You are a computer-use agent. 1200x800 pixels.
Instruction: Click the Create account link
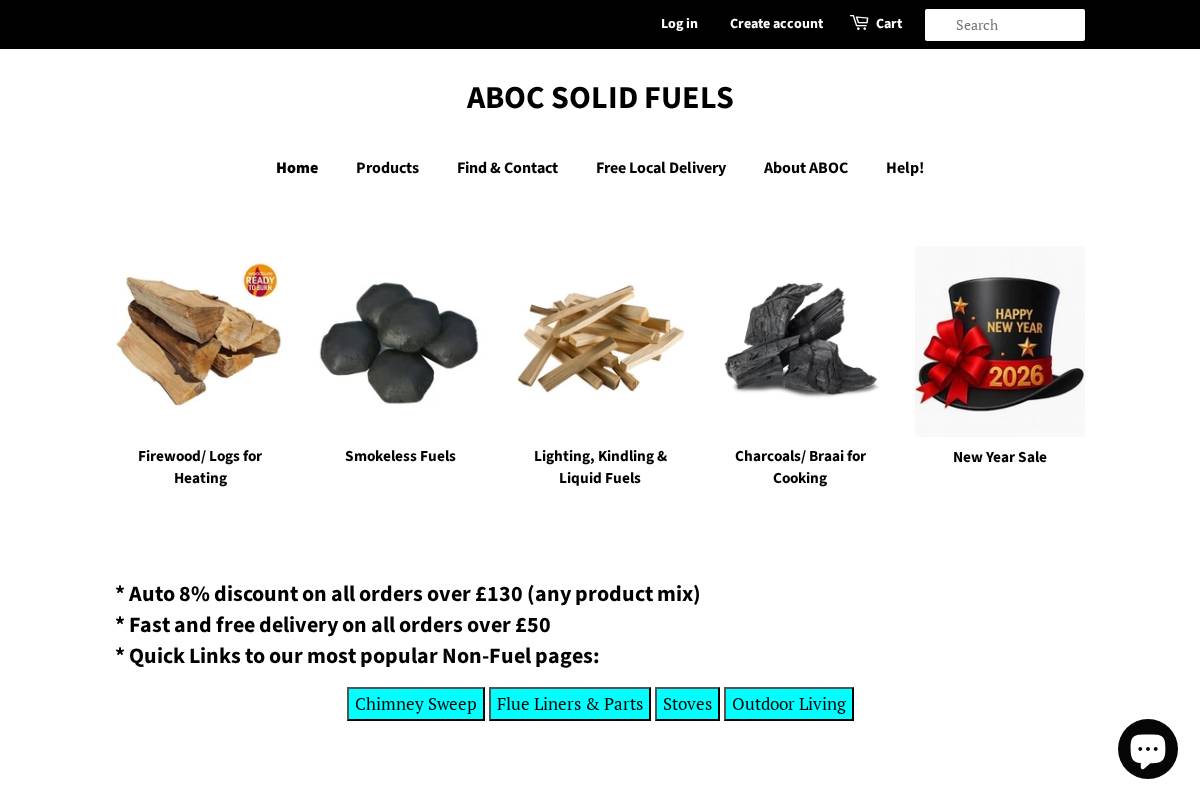[776, 23]
